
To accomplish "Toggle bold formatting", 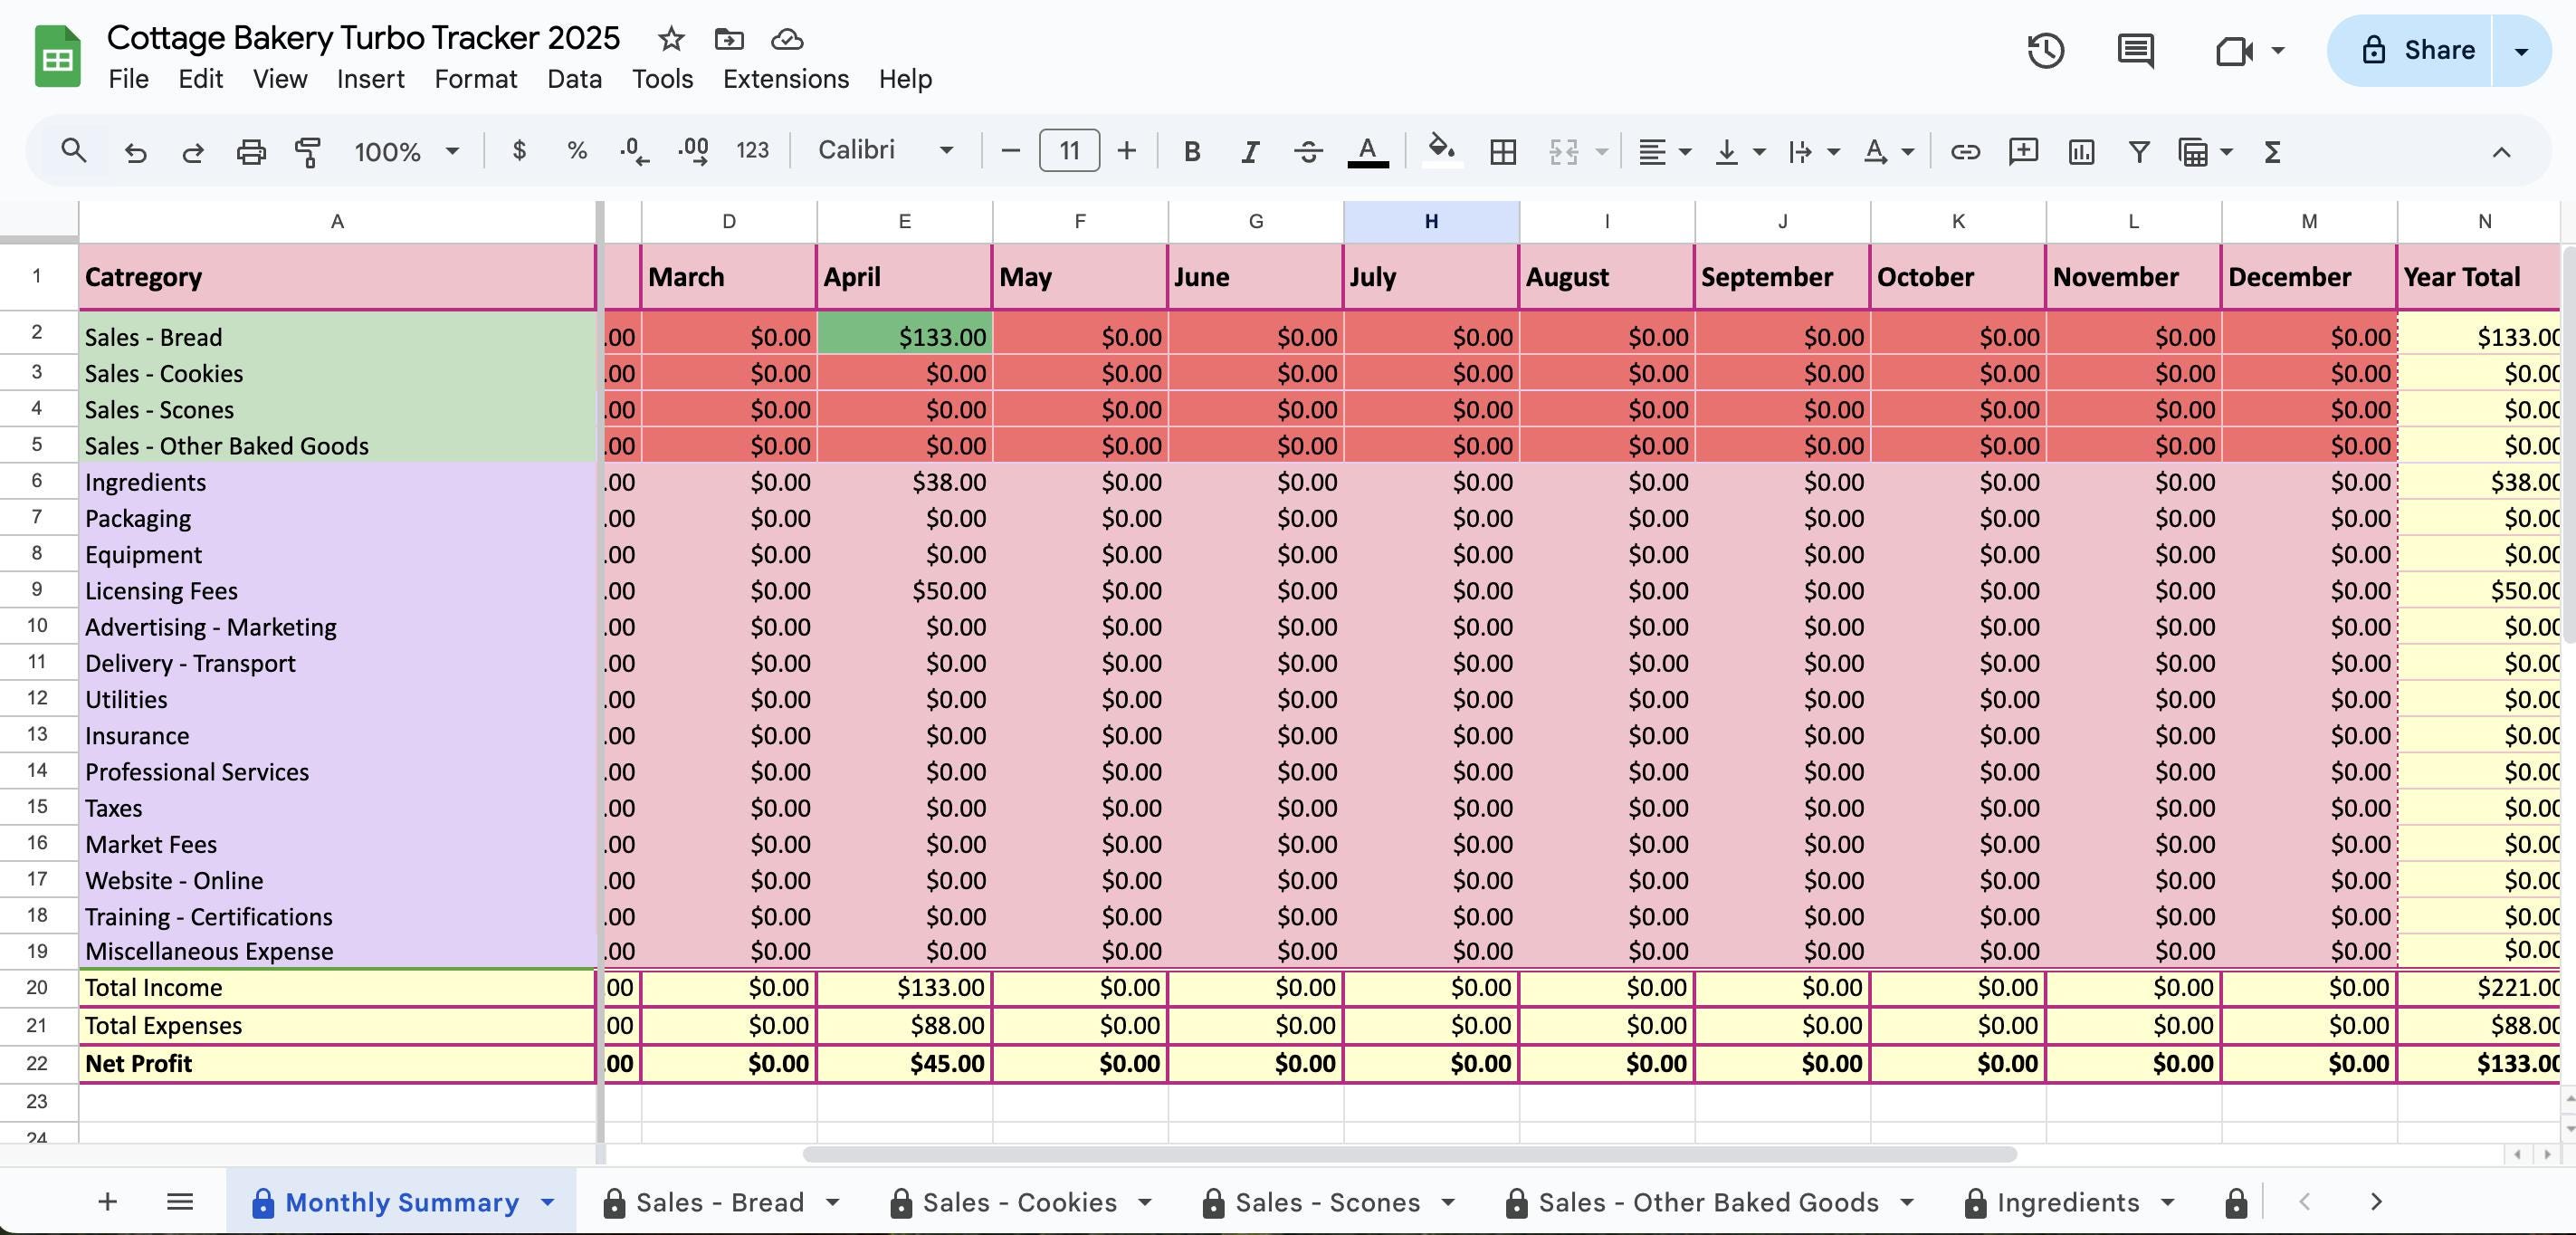I will (1192, 151).
